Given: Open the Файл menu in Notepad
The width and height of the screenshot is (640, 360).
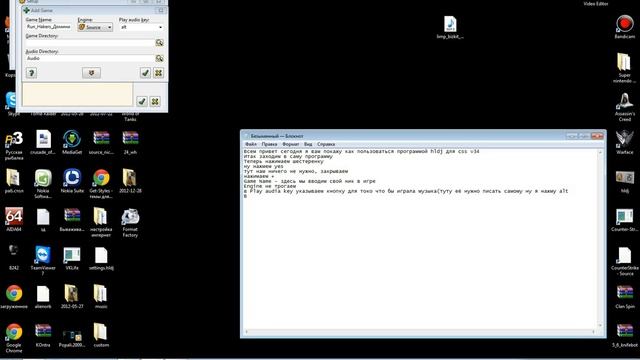Looking at the screenshot, I should point(251,144).
